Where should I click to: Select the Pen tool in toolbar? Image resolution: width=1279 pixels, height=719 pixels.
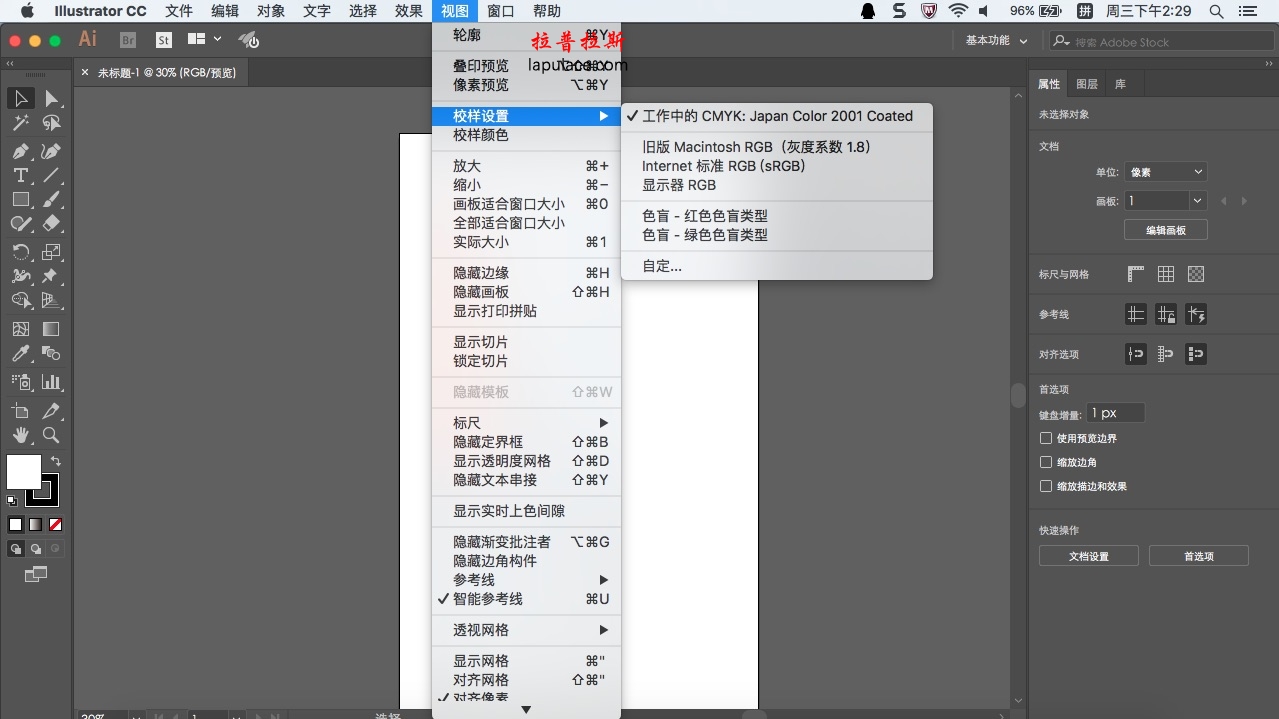coord(20,151)
